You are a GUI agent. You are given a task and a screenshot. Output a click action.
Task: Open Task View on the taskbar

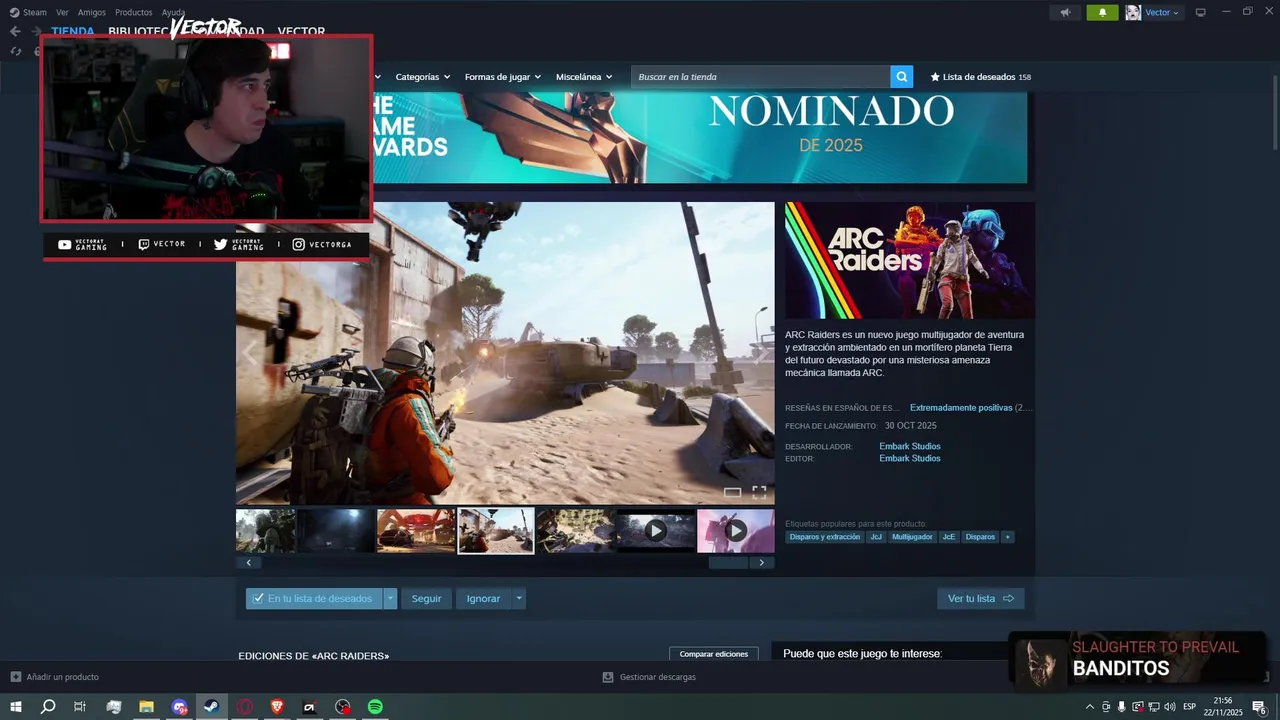pyautogui.click(x=80, y=707)
